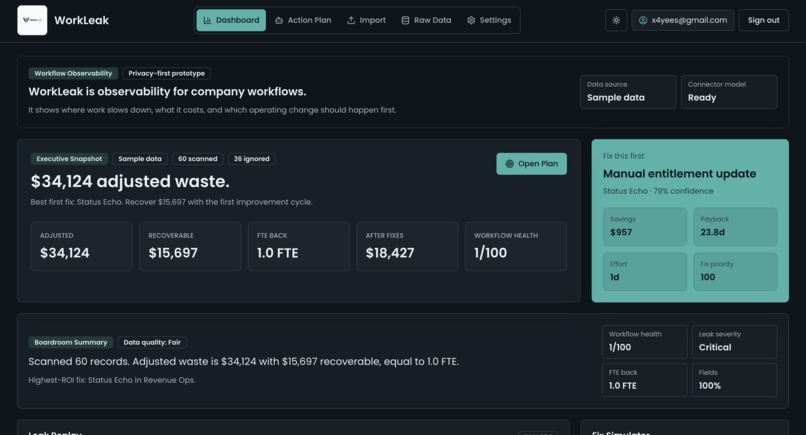Image resolution: width=806 pixels, height=435 pixels.
Task: Select the Boardroom Workflow health 1/100 tile
Action: point(645,341)
